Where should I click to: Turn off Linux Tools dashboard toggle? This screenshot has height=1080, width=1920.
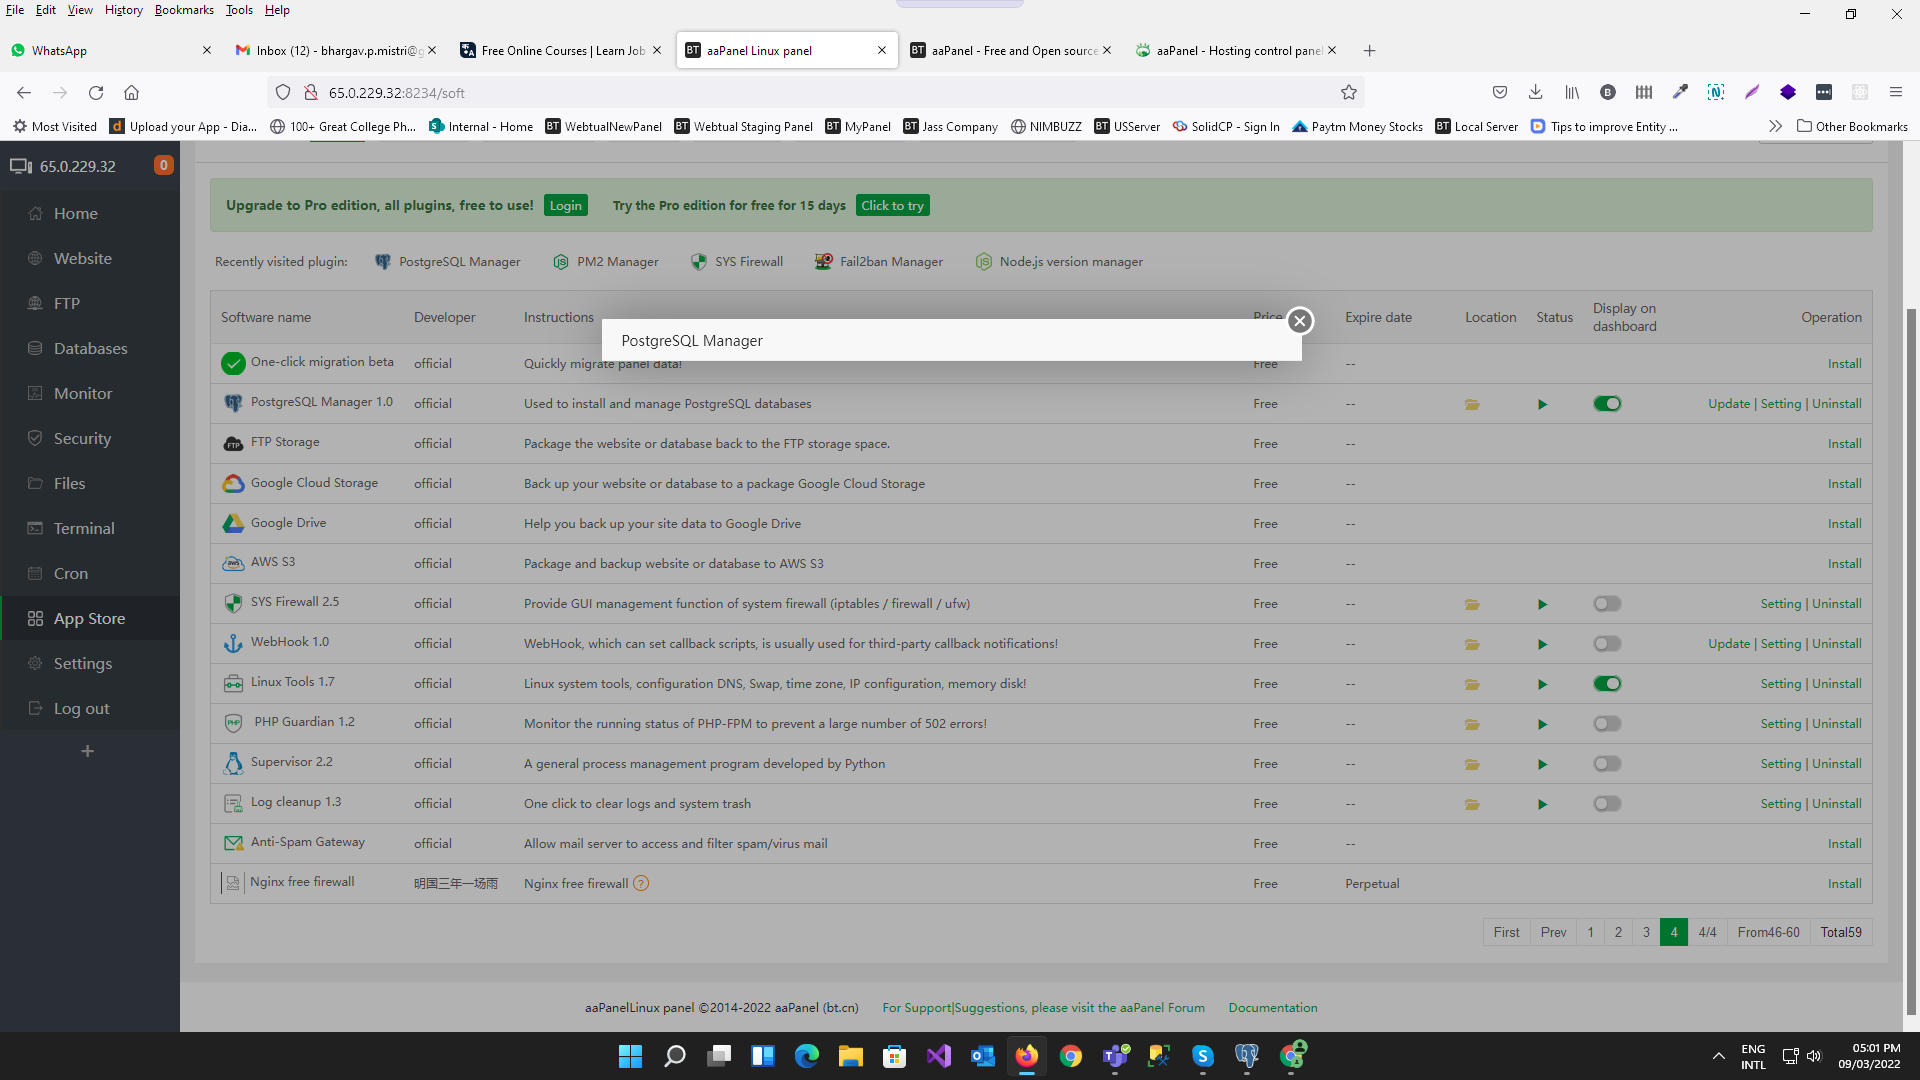click(x=1607, y=684)
